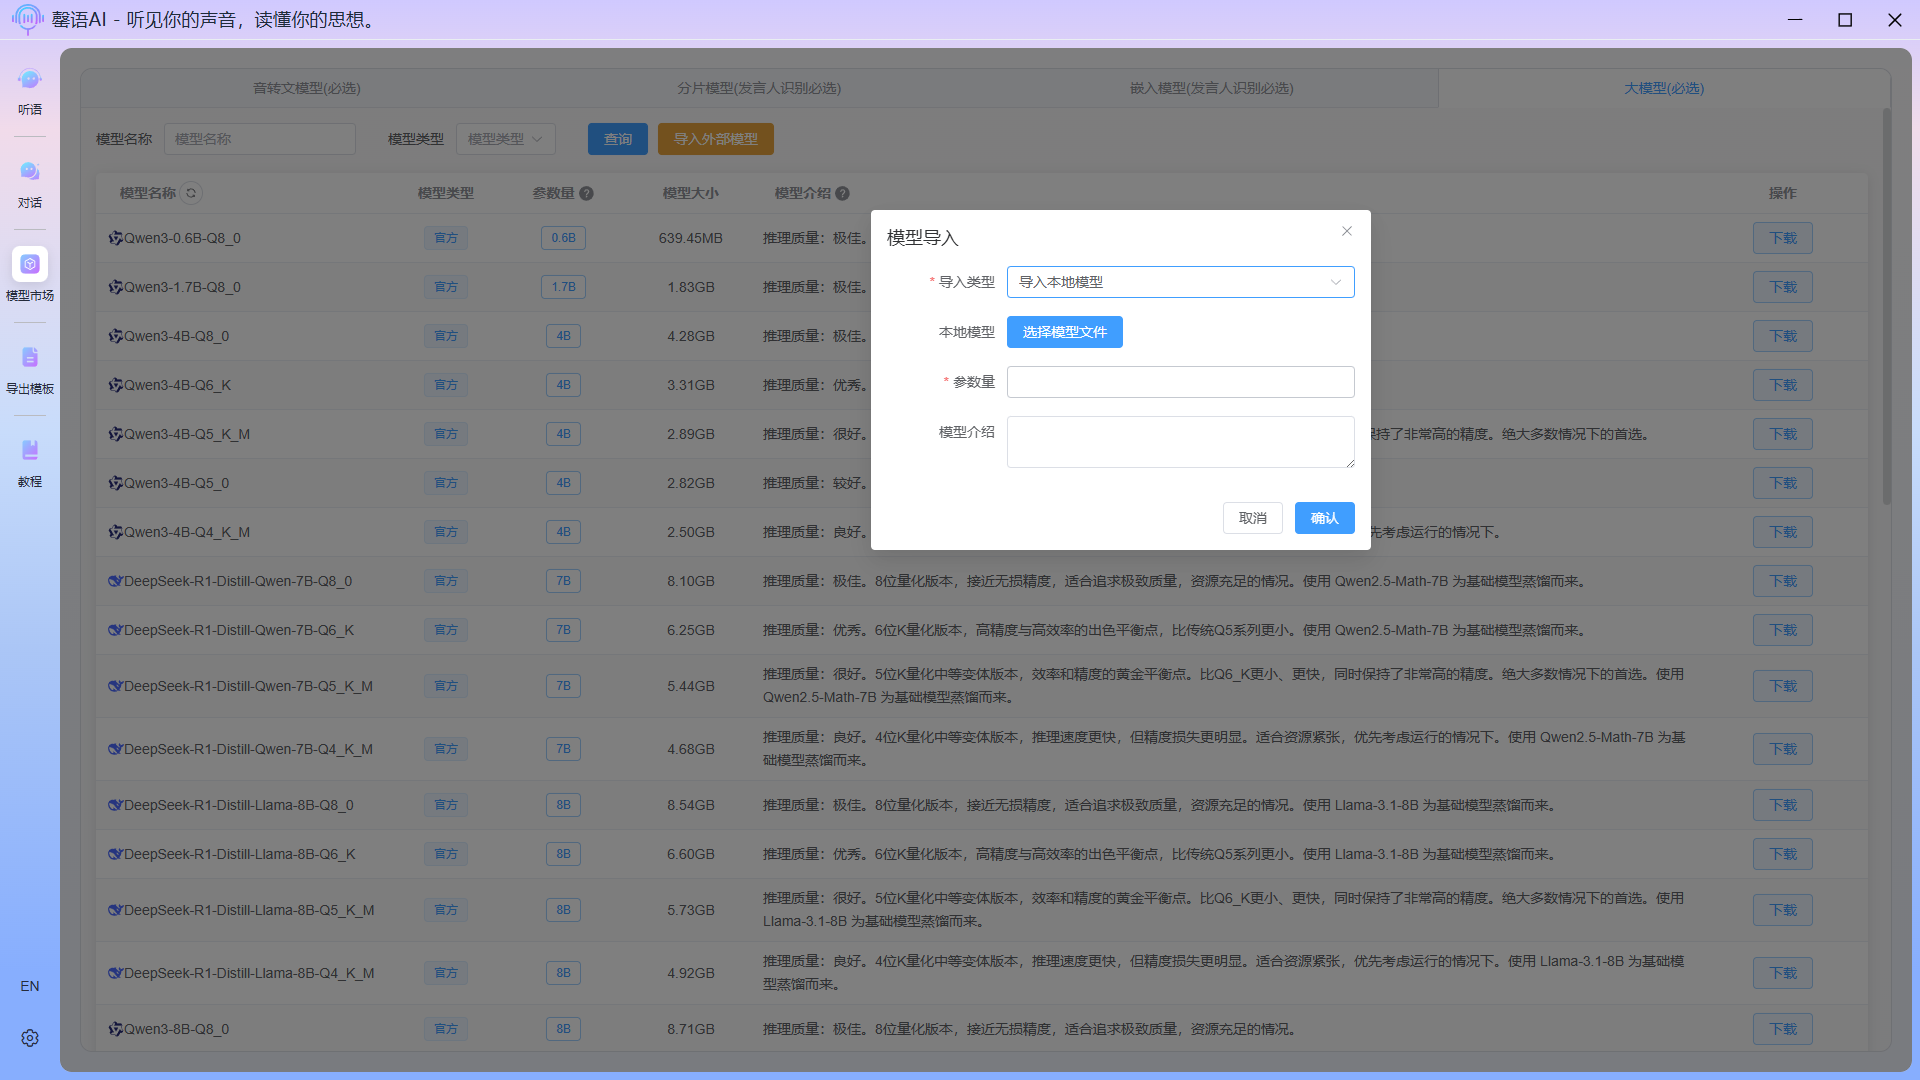Screen dimensions: 1920x1080
Task: Focus the 模型名称 search input
Action: pyautogui.click(x=260, y=139)
